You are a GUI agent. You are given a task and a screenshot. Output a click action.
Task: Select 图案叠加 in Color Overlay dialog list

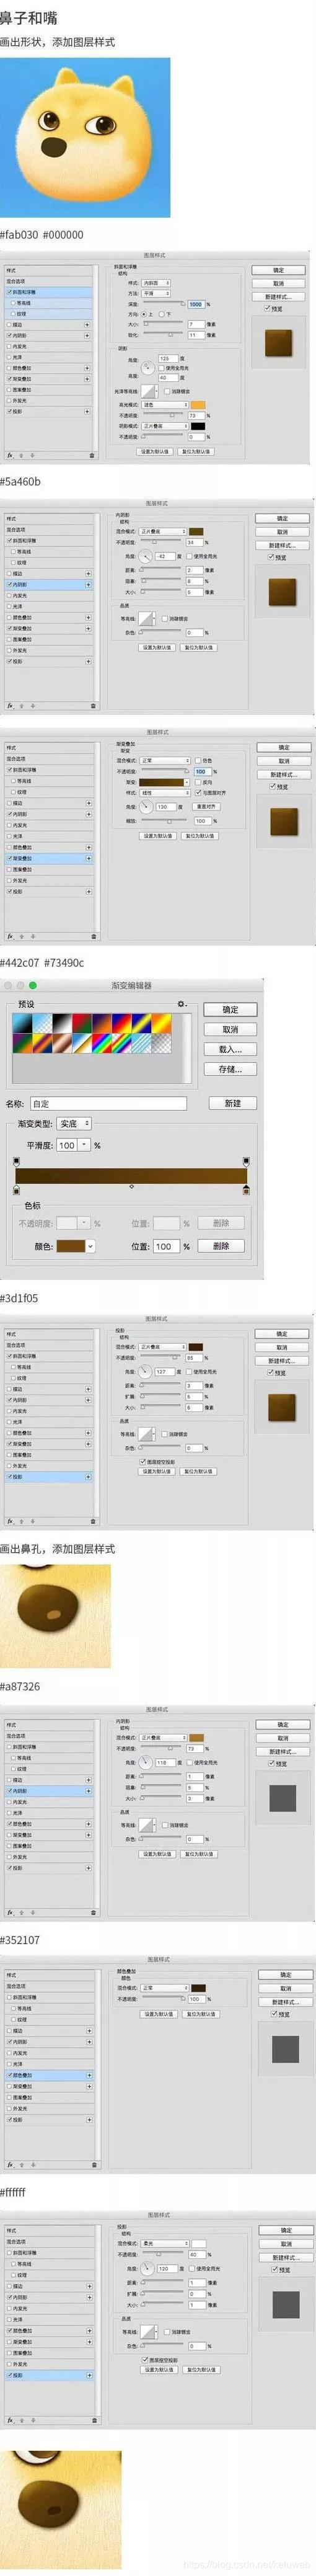coord(49,2097)
